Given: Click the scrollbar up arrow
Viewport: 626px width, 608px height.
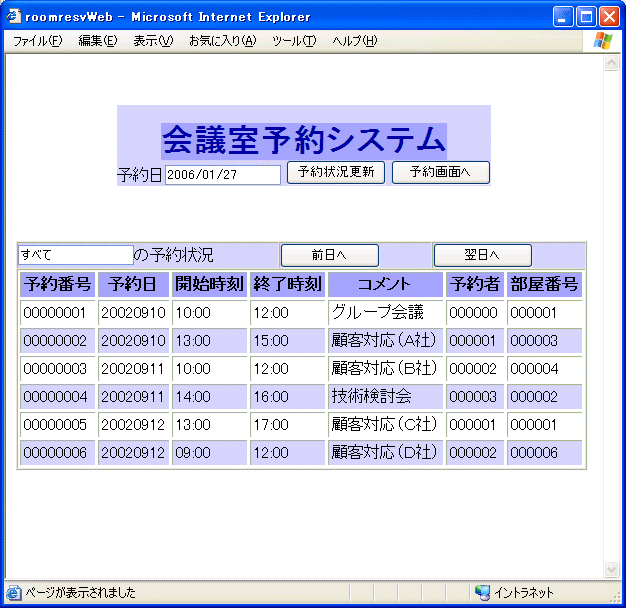Looking at the screenshot, I should tap(612, 63).
